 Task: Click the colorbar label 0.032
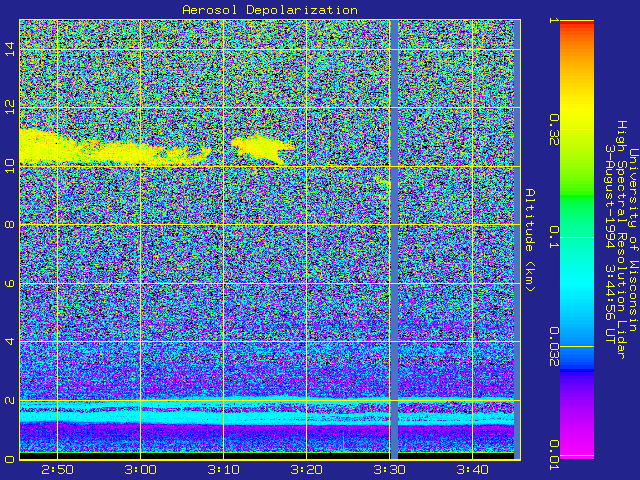click(553, 346)
